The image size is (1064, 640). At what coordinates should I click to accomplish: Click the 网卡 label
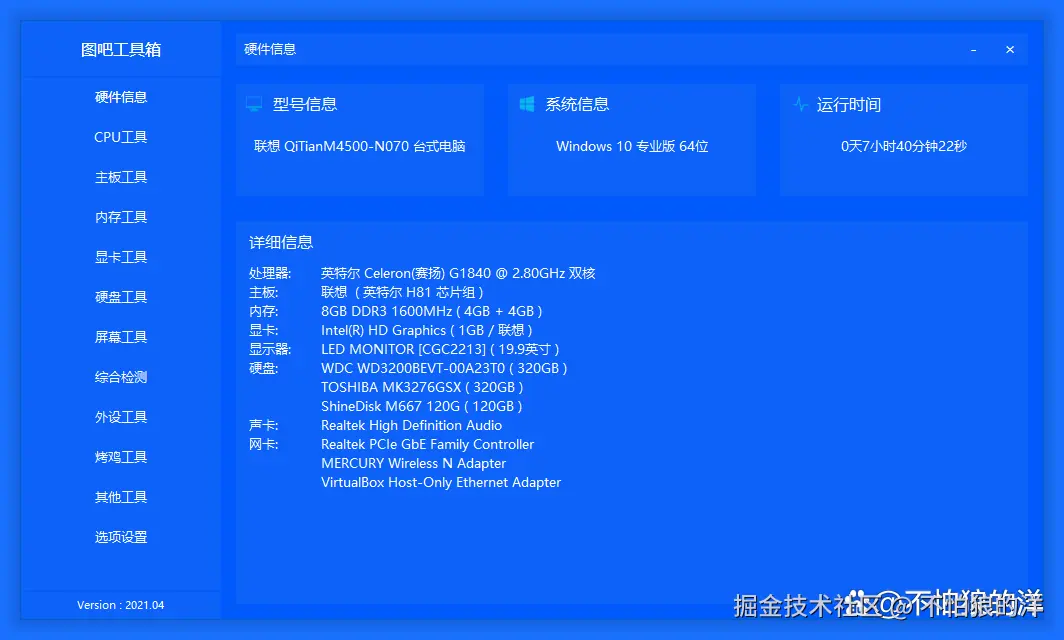point(263,444)
